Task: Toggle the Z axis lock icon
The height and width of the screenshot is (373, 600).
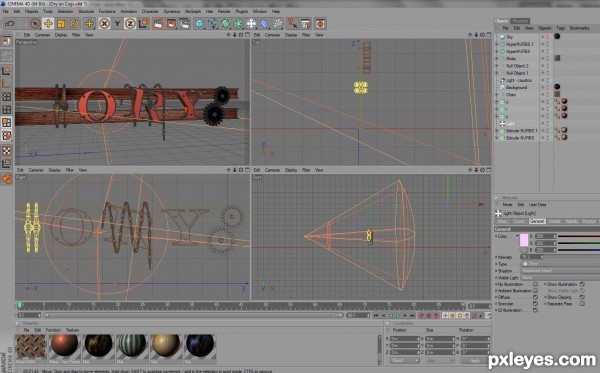Action: [130, 24]
